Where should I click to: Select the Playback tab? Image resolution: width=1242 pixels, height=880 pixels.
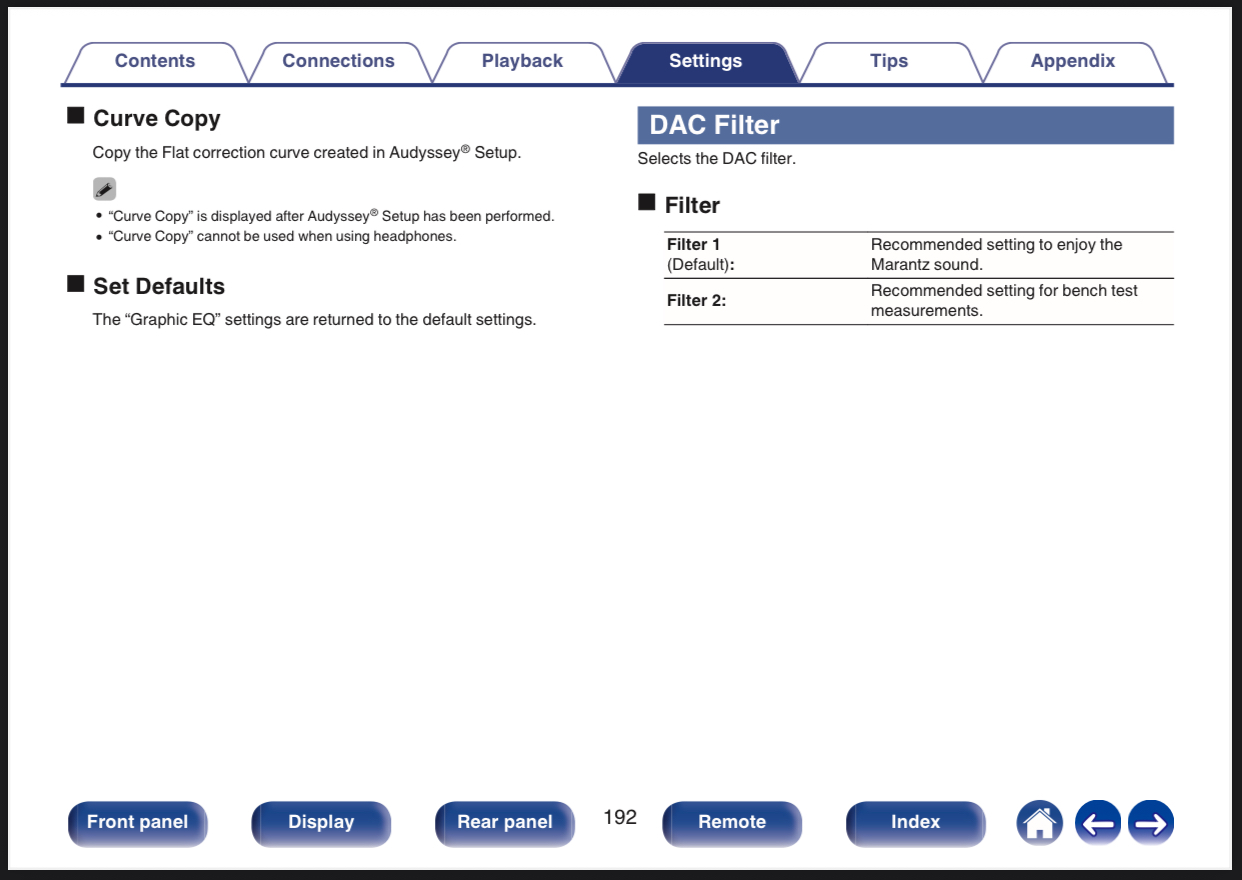pos(522,62)
